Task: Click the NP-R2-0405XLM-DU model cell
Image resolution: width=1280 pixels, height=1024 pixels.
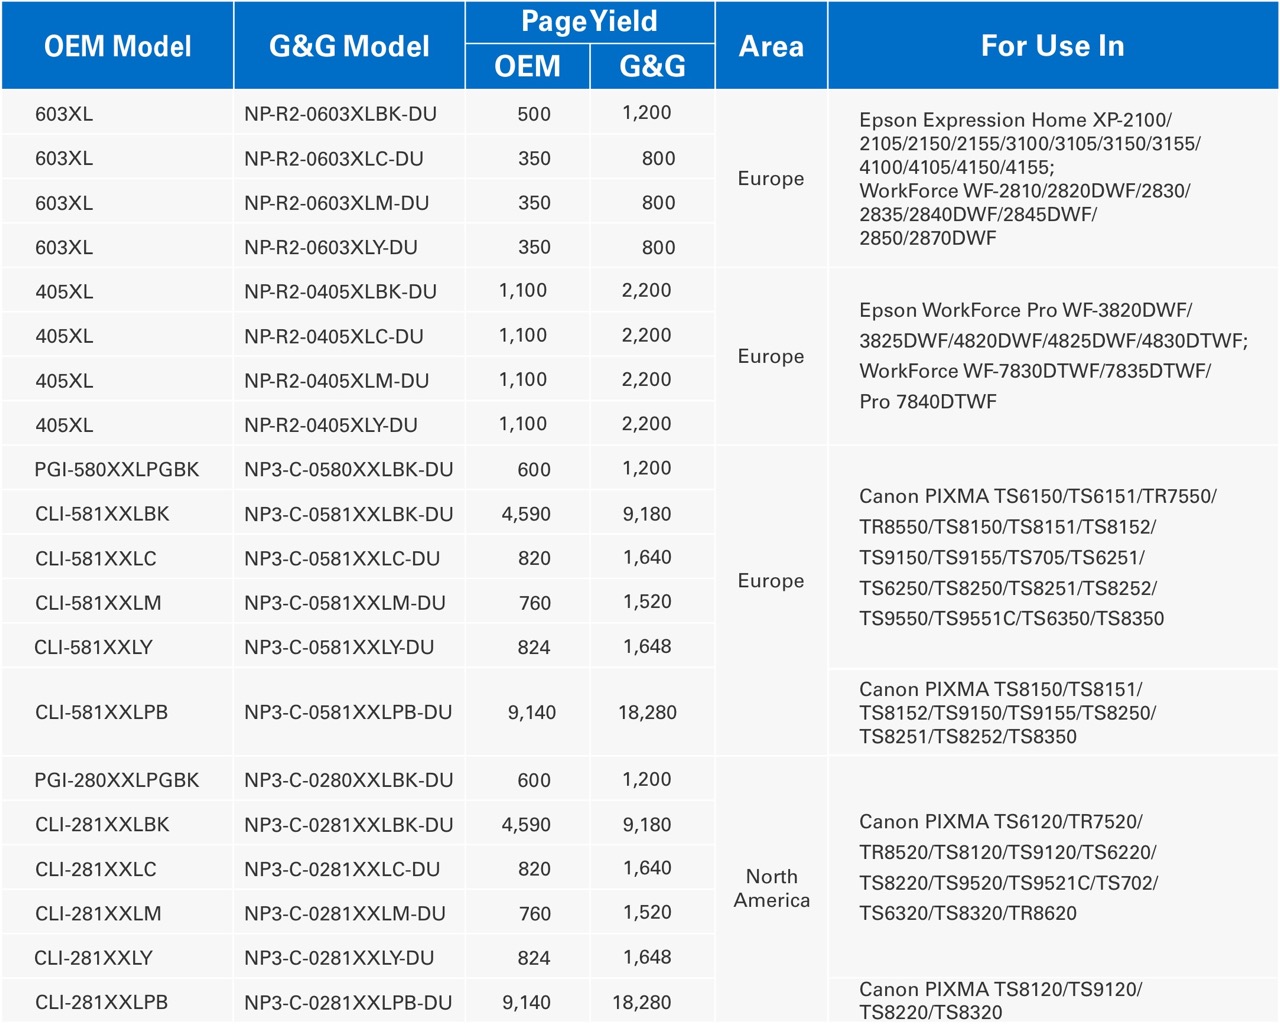Action: pyautogui.click(x=336, y=381)
